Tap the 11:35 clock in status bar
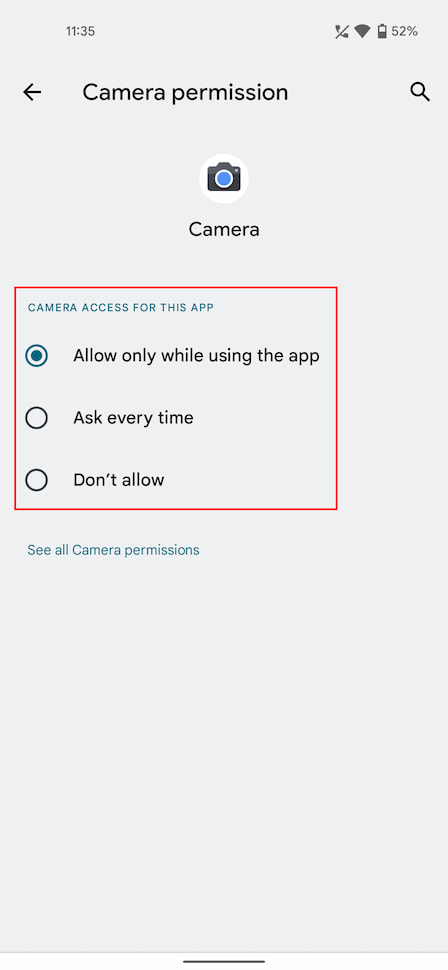Viewport: 448px width, 970px height. pos(80,31)
